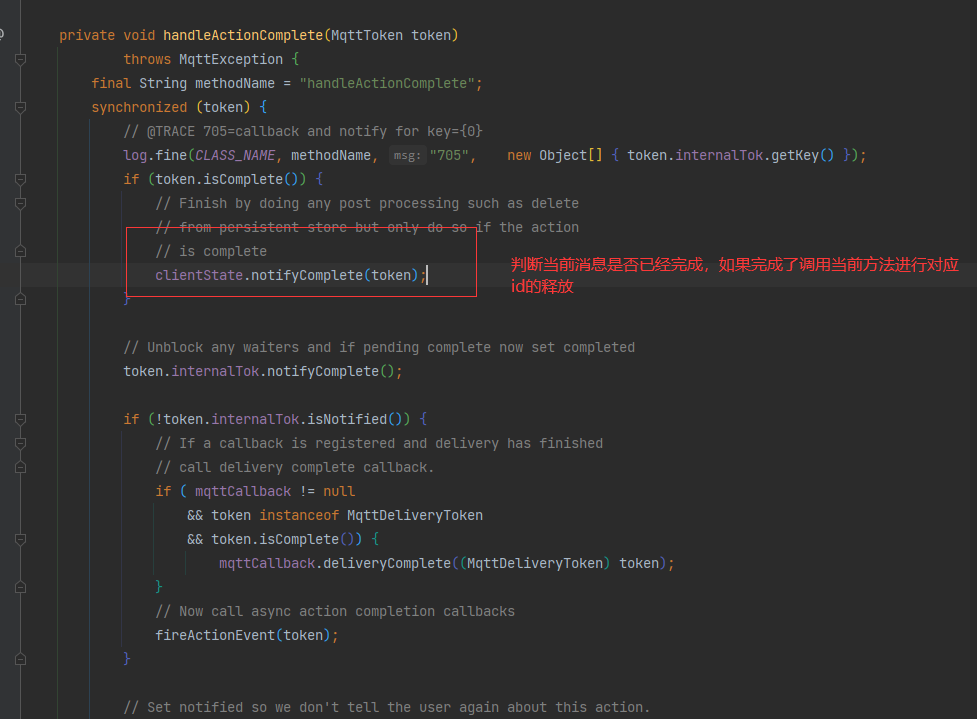
Task: Collapse fold marker at if (!token.internalTok.isNotified()) line
Action: tap(20, 419)
